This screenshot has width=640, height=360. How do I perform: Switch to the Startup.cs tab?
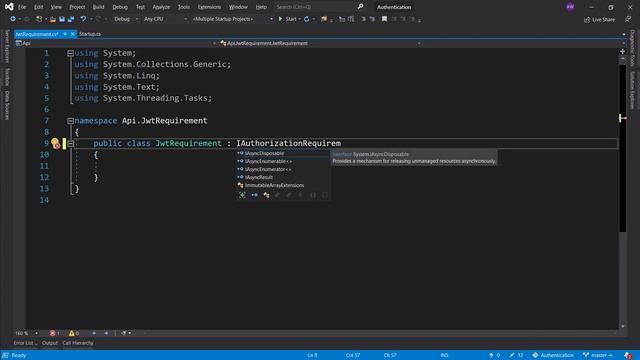click(90, 34)
